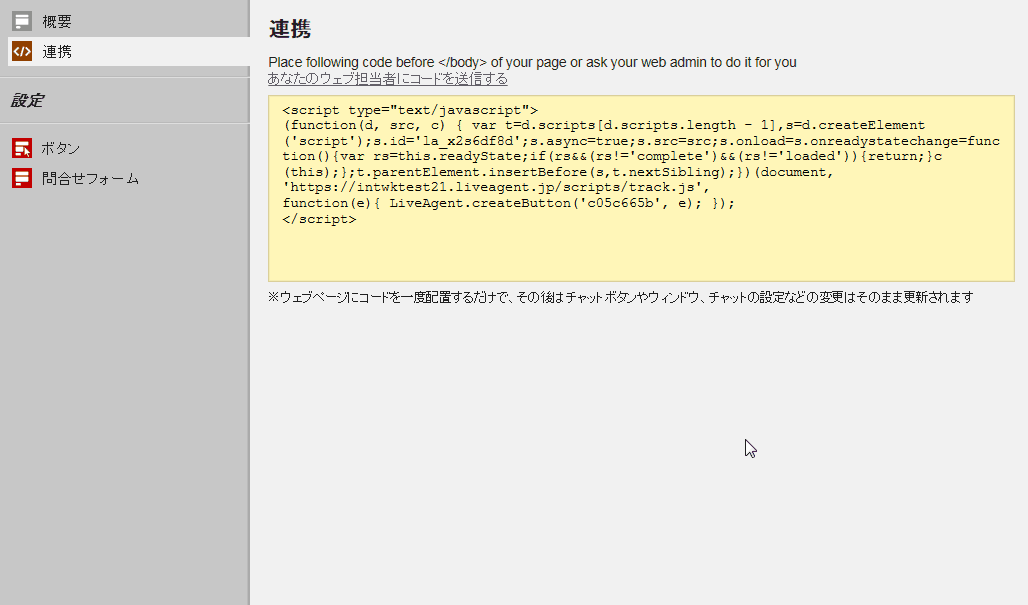
Task: Click the 連携 page heading
Action: tap(290, 29)
